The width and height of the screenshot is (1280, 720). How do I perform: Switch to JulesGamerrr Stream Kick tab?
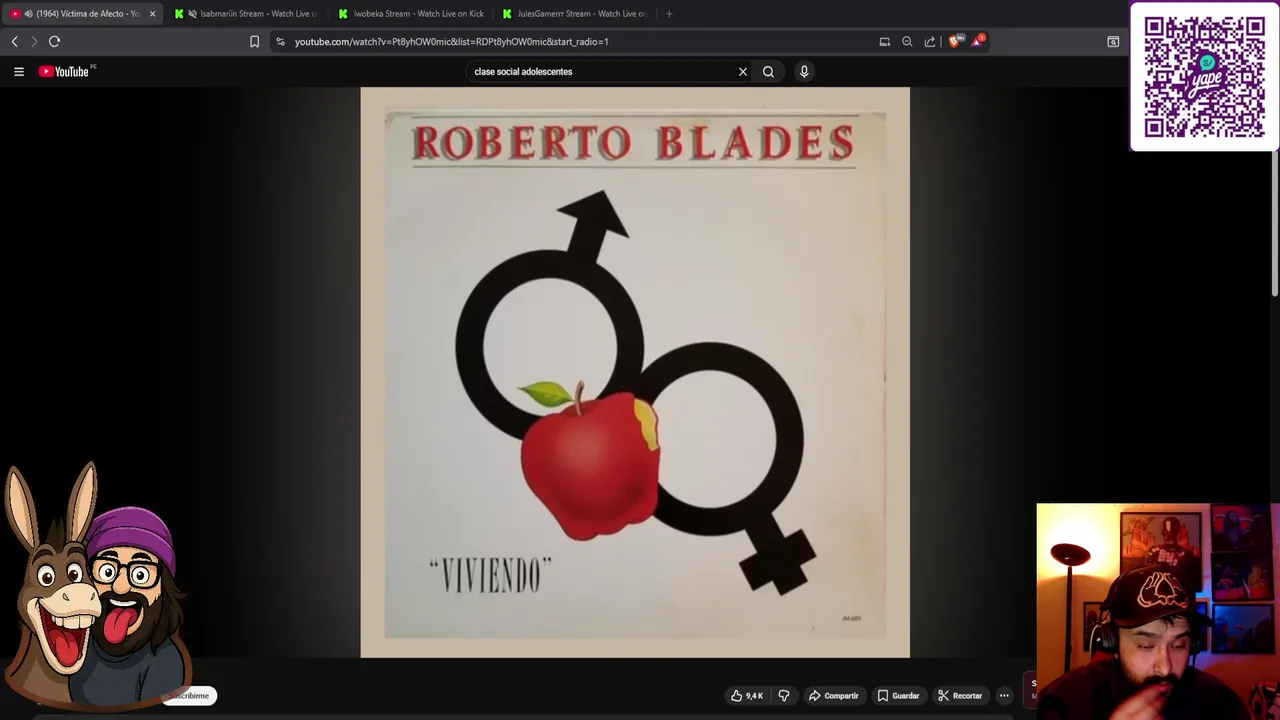tap(575, 14)
